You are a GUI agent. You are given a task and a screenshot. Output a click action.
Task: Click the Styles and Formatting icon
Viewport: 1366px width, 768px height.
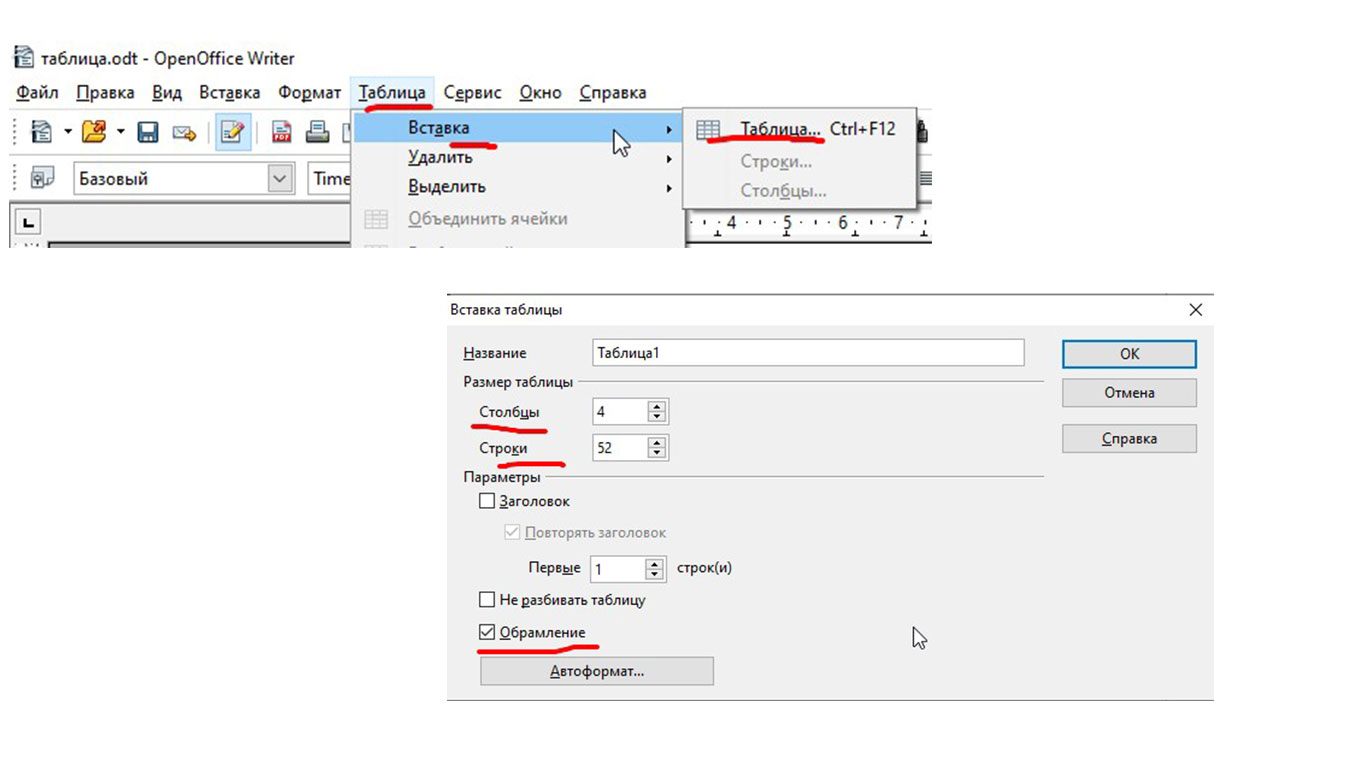point(42,179)
